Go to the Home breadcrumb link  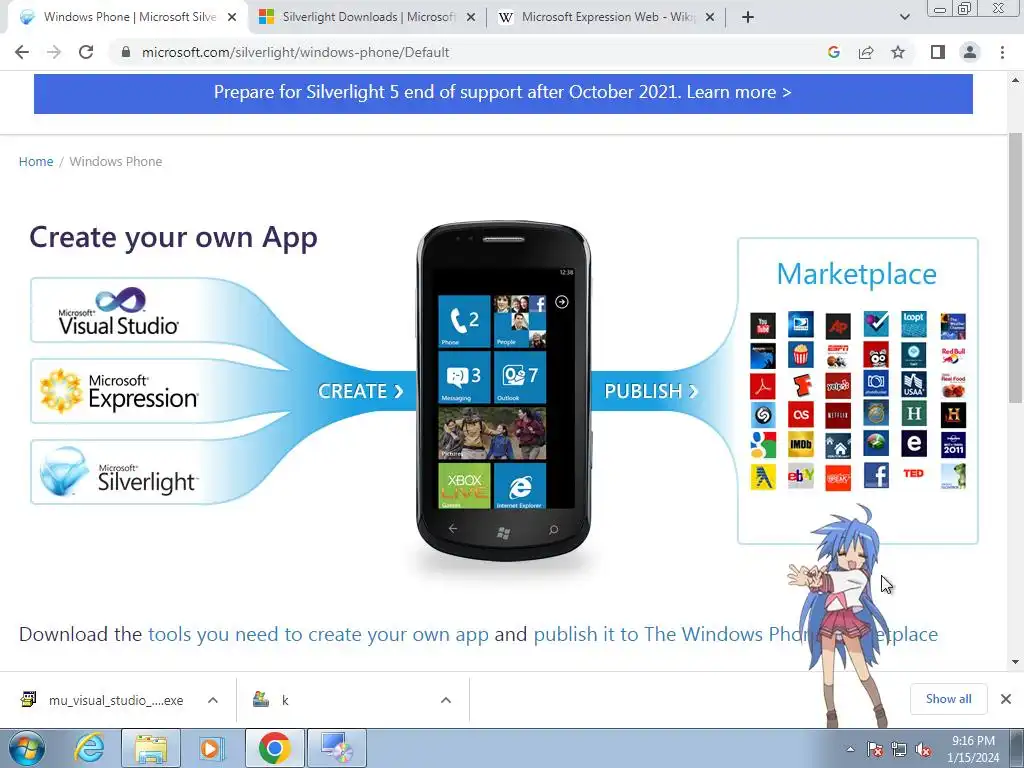pos(36,161)
